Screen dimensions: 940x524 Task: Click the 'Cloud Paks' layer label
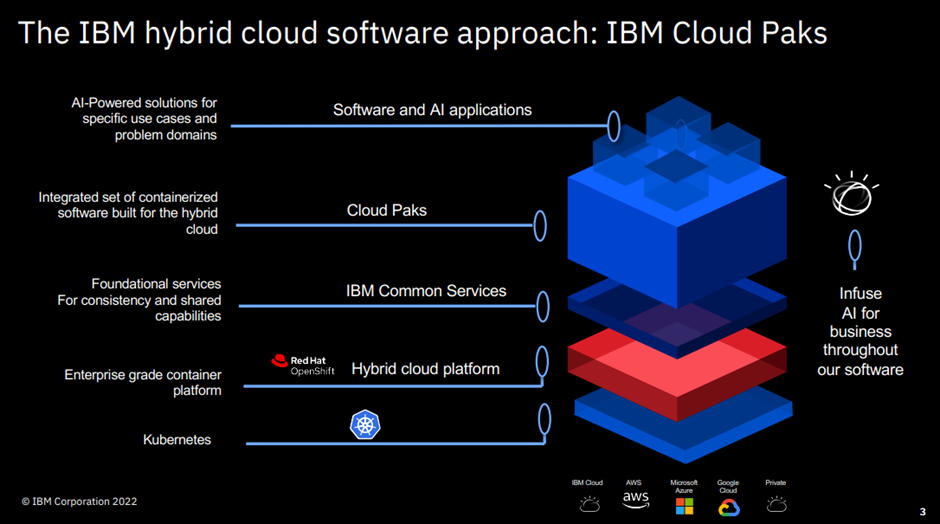coord(387,210)
